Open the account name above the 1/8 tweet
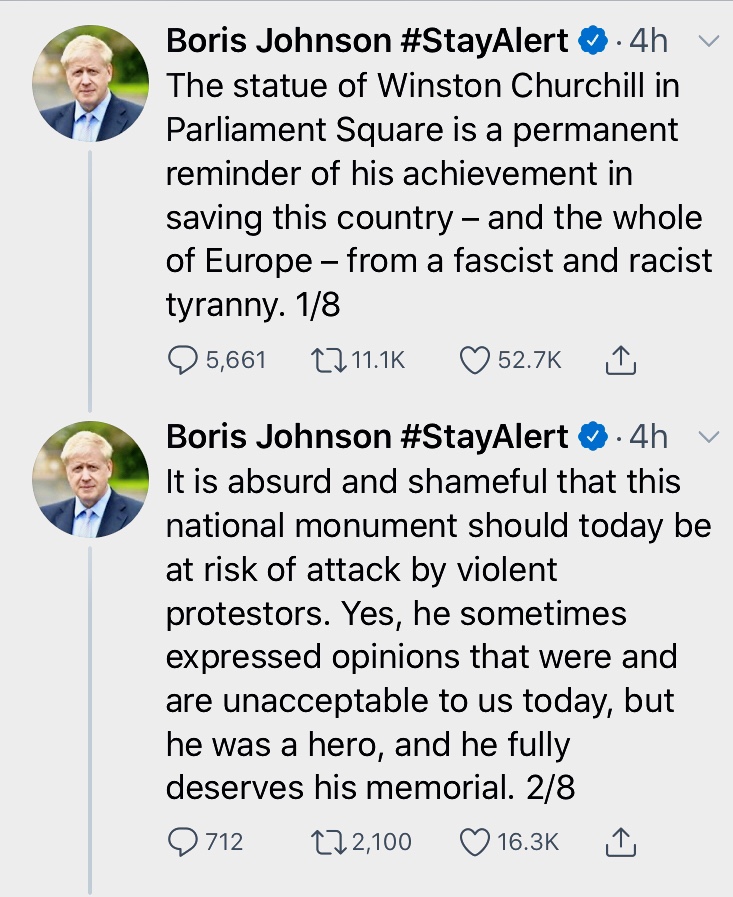This screenshot has height=897, width=733. coord(366,41)
